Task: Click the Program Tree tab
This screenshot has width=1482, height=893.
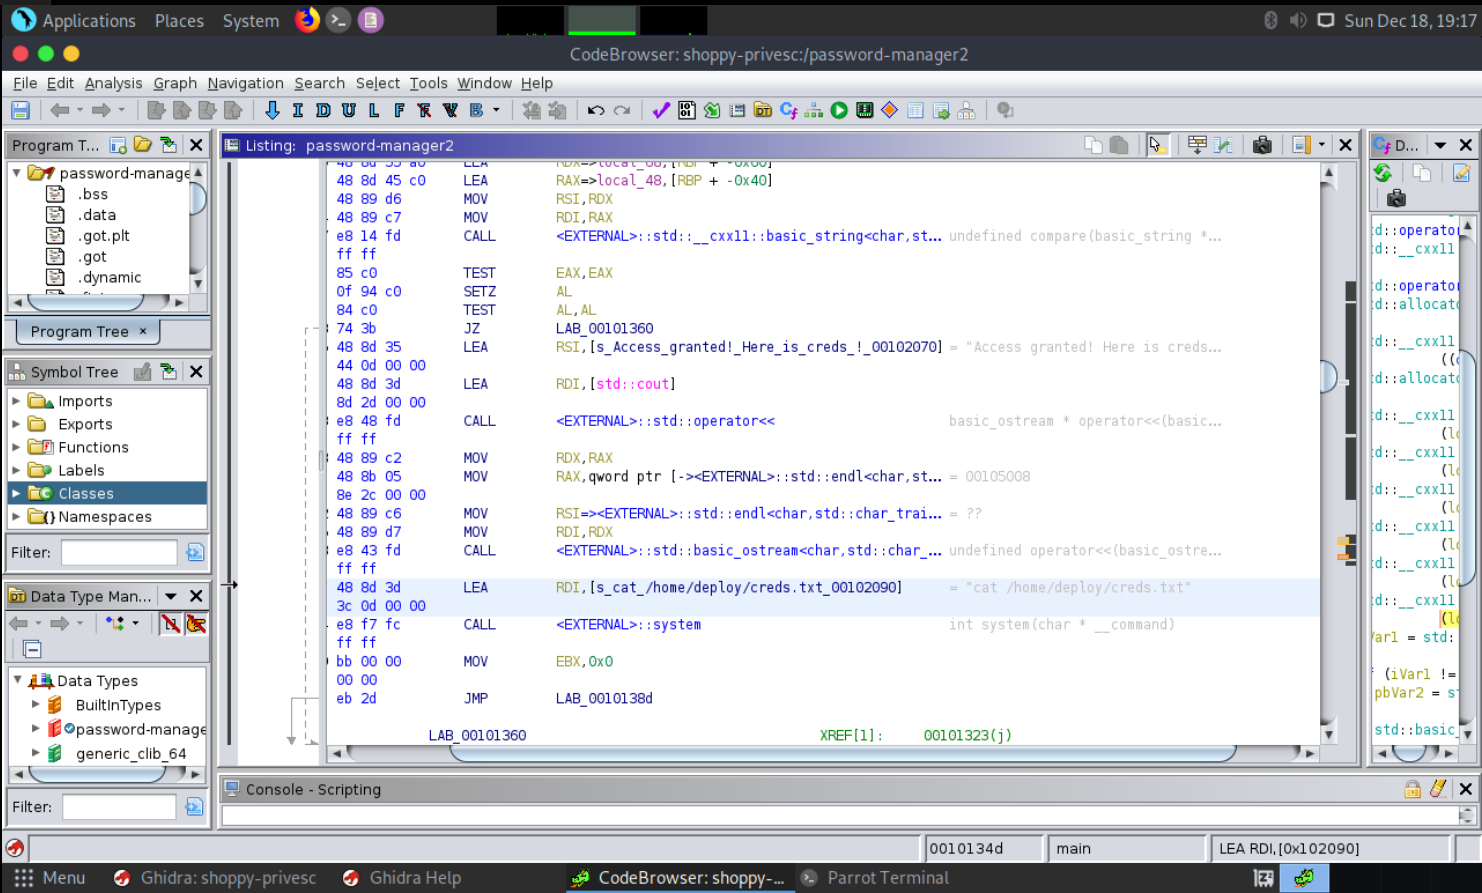Action: tap(80, 331)
